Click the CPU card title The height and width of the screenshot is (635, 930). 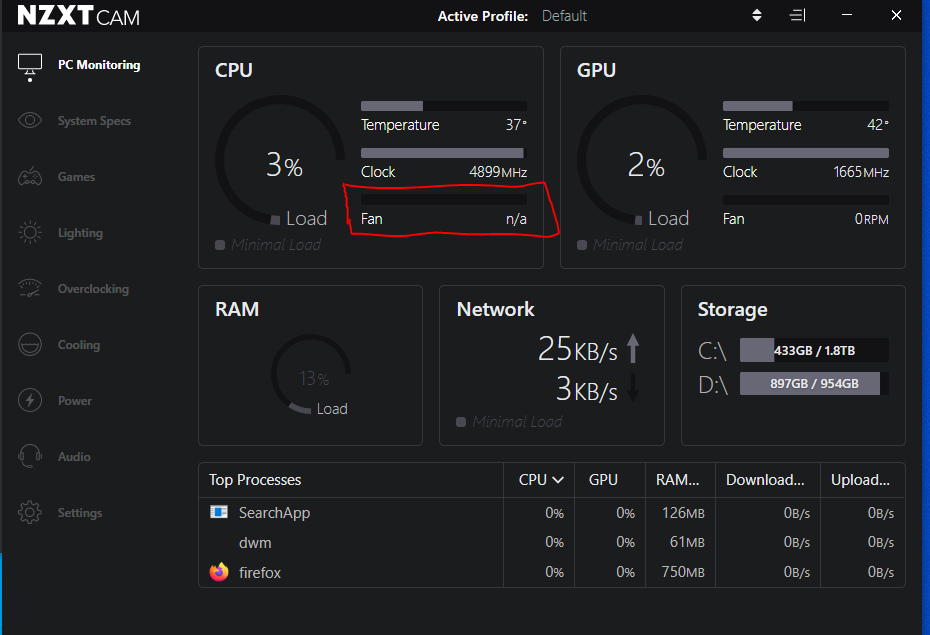click(234, 70)
